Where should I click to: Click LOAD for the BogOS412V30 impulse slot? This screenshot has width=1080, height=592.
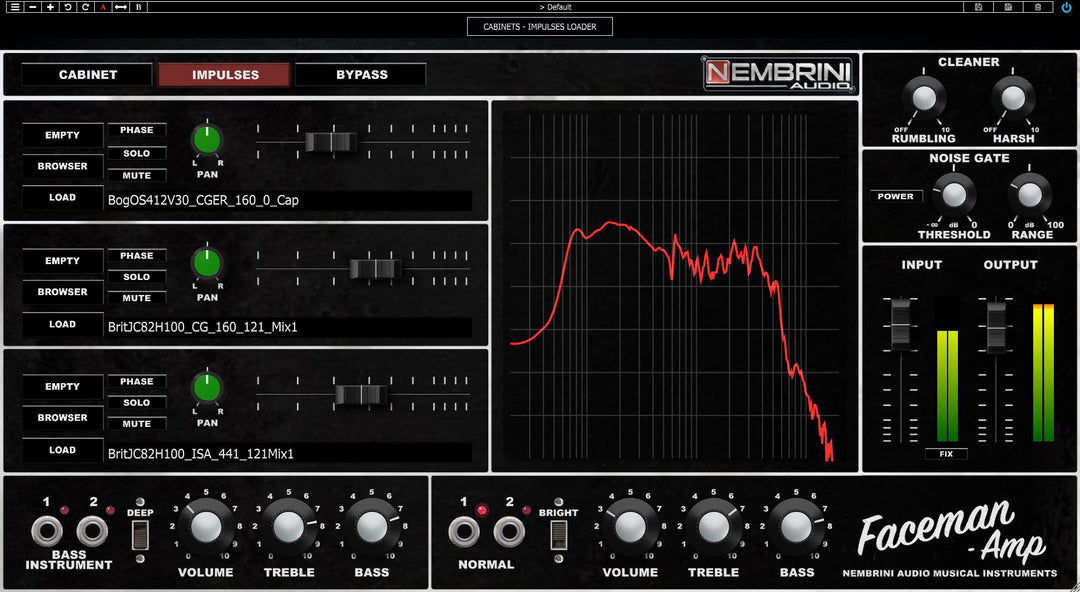click(63, 197)
